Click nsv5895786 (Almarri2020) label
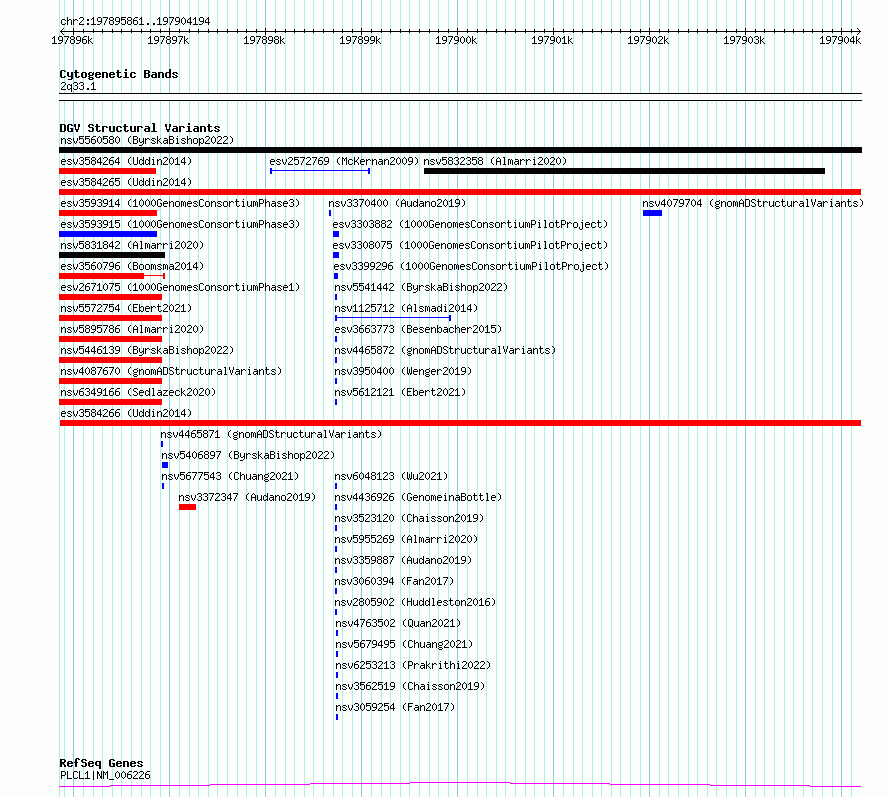890x797 pixels. click(x=132, y=329)
